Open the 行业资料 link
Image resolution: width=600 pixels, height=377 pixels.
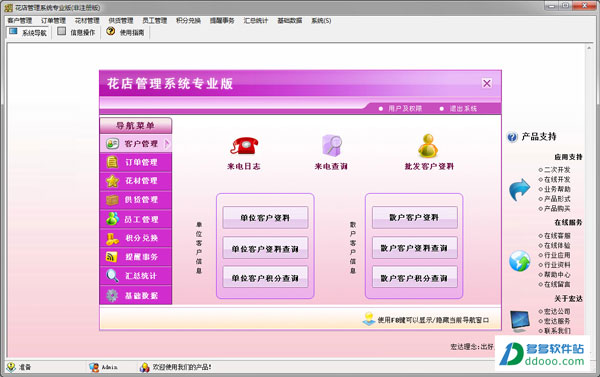click(x=557, y=265)
